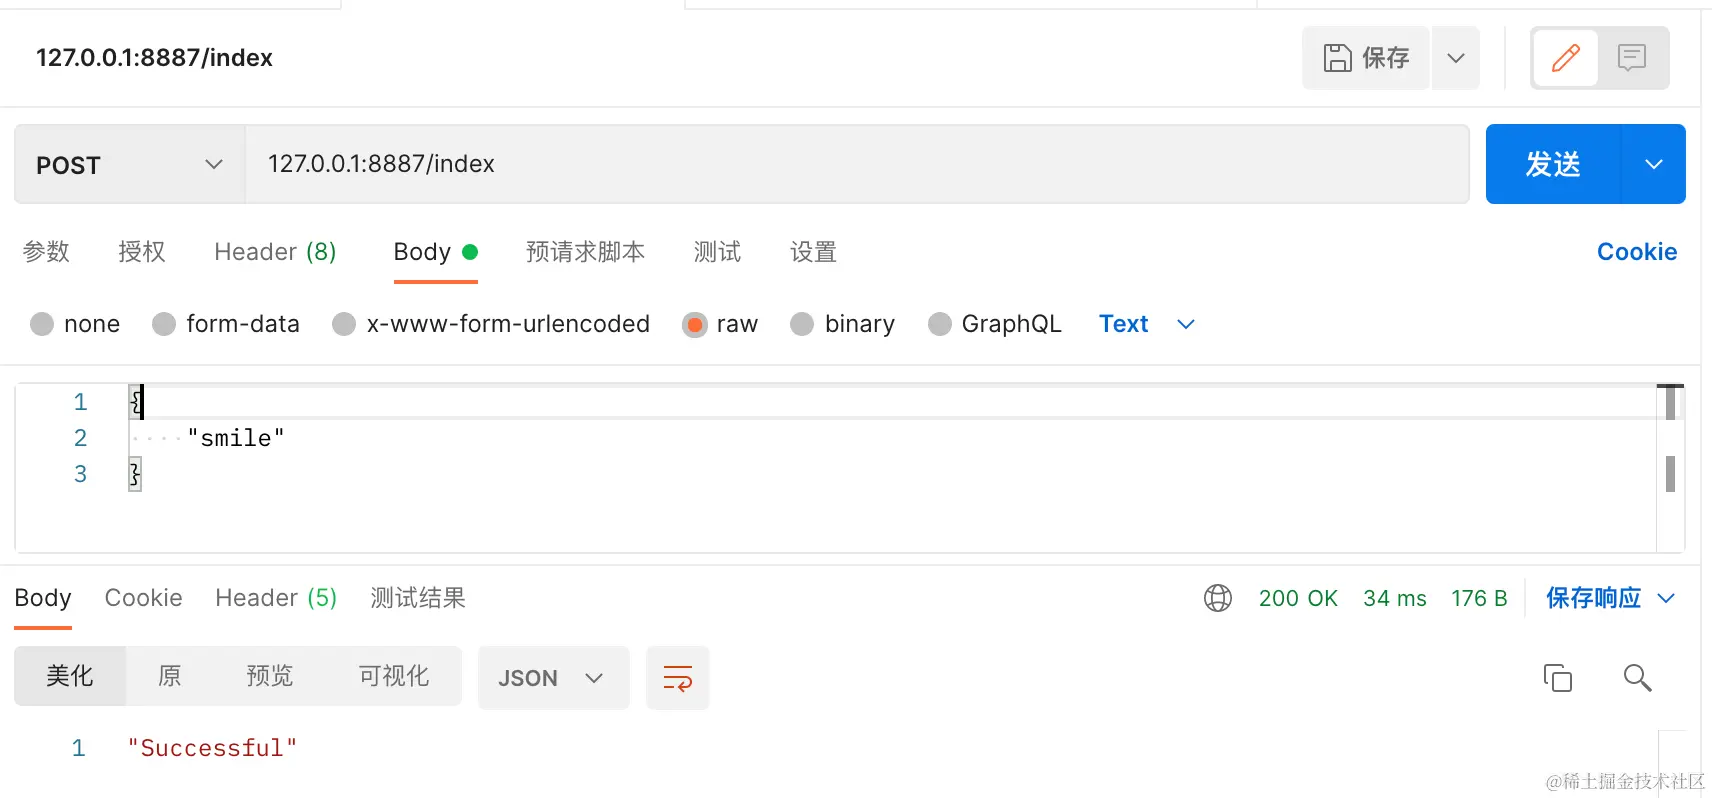Select x-www-form-urlencoded body type
Viewport: 1712px width, 798px height.
pos(491,324)
